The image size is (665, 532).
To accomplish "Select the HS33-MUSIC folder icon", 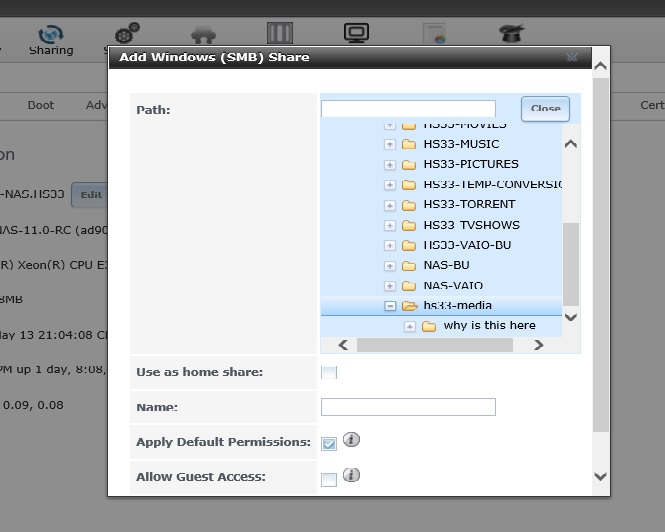I will point(409,144).
